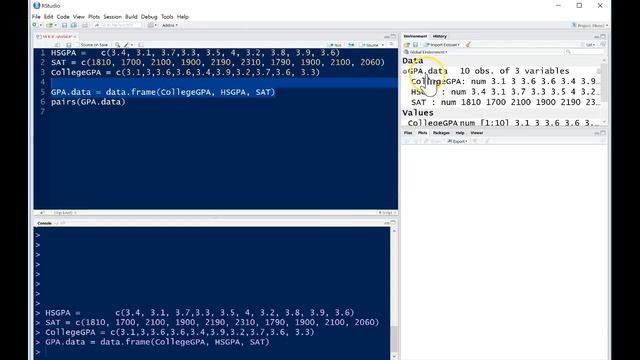This screenshot has width=640, height=360.
Task: Switch to the Packages tab
Action: (441, 133)
